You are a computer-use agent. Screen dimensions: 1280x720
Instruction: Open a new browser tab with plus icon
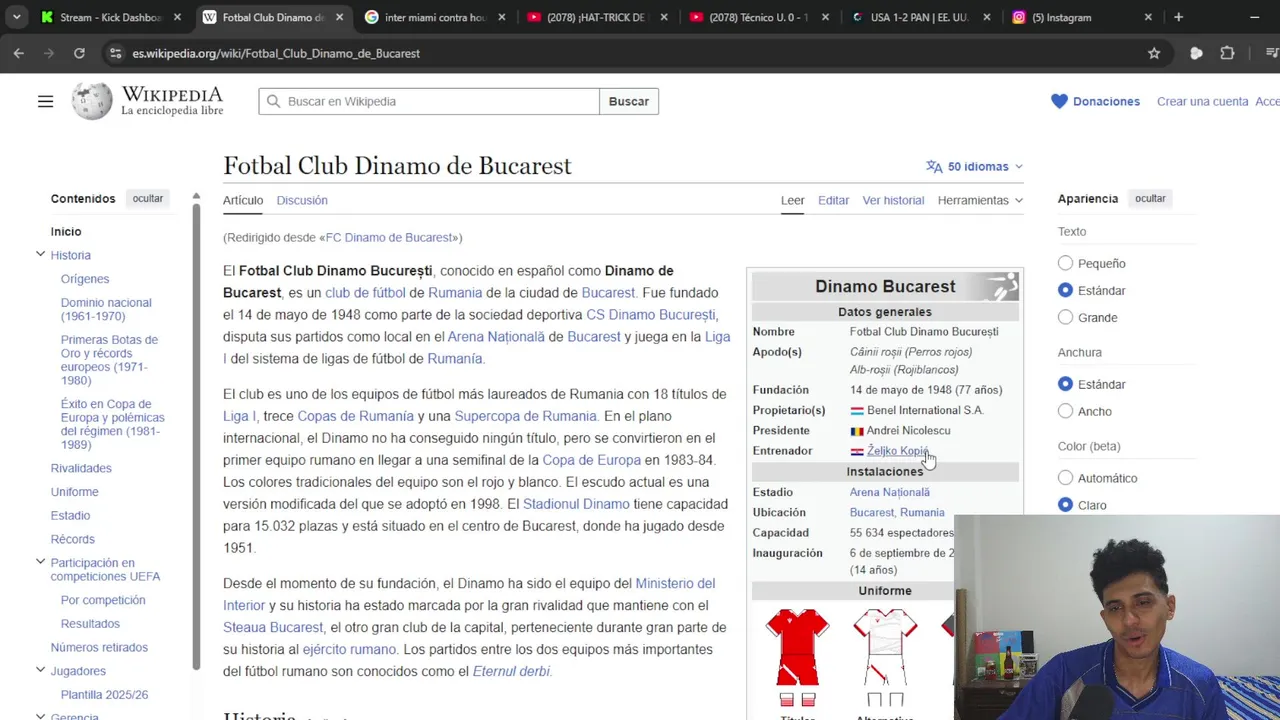[1178, 17]
